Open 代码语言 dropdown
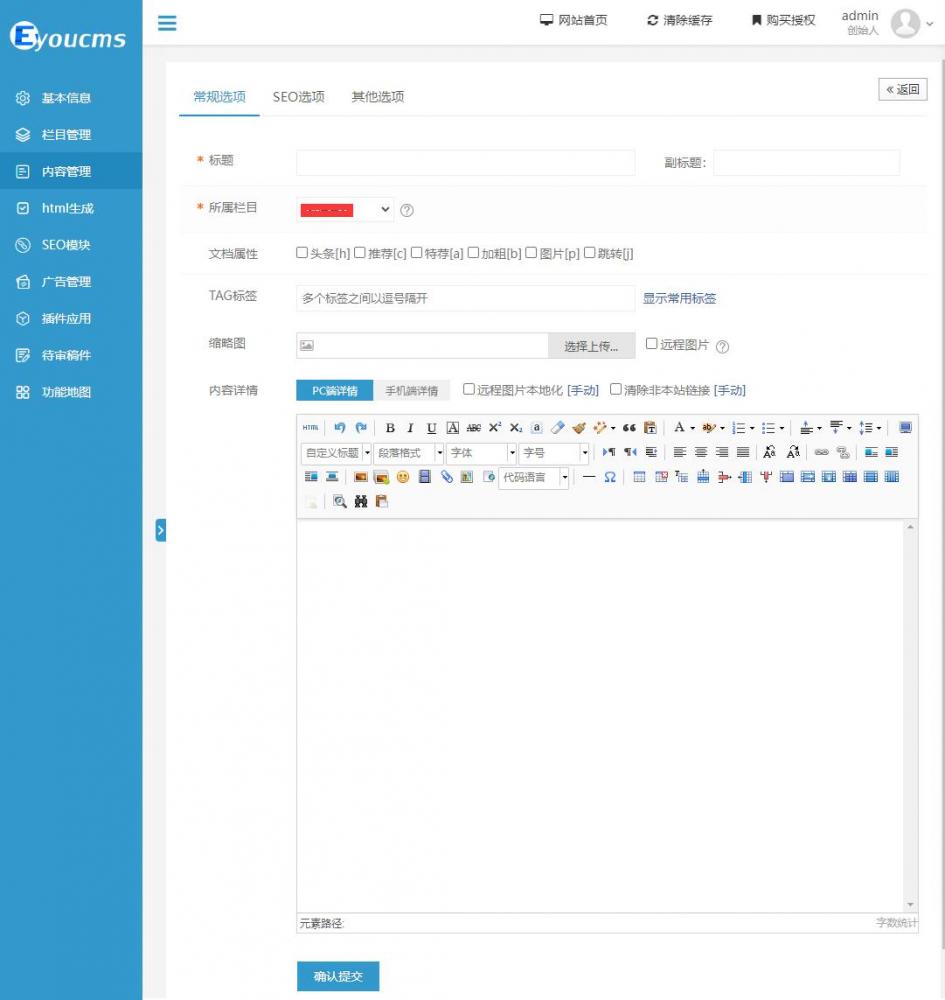 tap(565, 477)
